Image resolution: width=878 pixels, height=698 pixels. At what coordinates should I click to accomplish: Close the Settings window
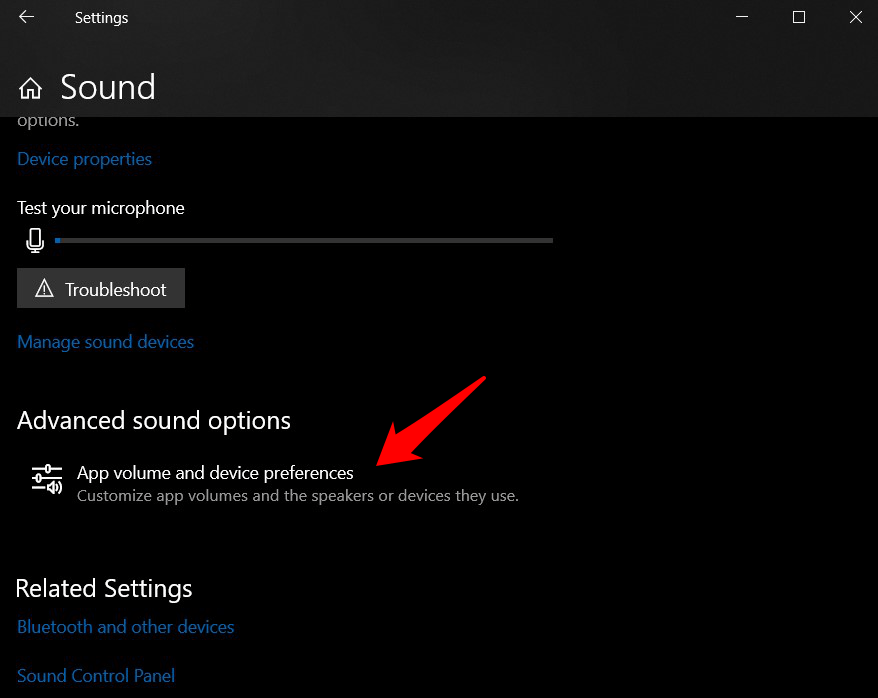[856, 17]
